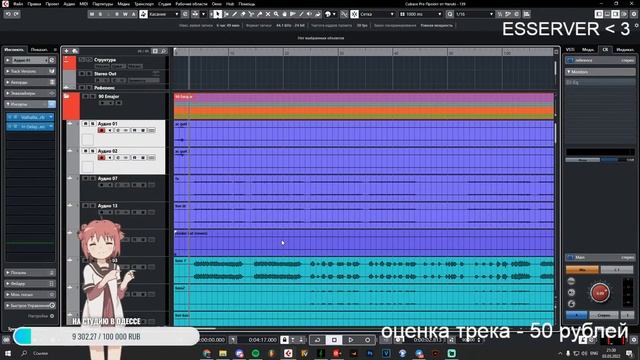Image resolution: width=640 pixels, height=360 pixels.
Task: Toggle the transport Cycle loop button
Action: (317, 340)
